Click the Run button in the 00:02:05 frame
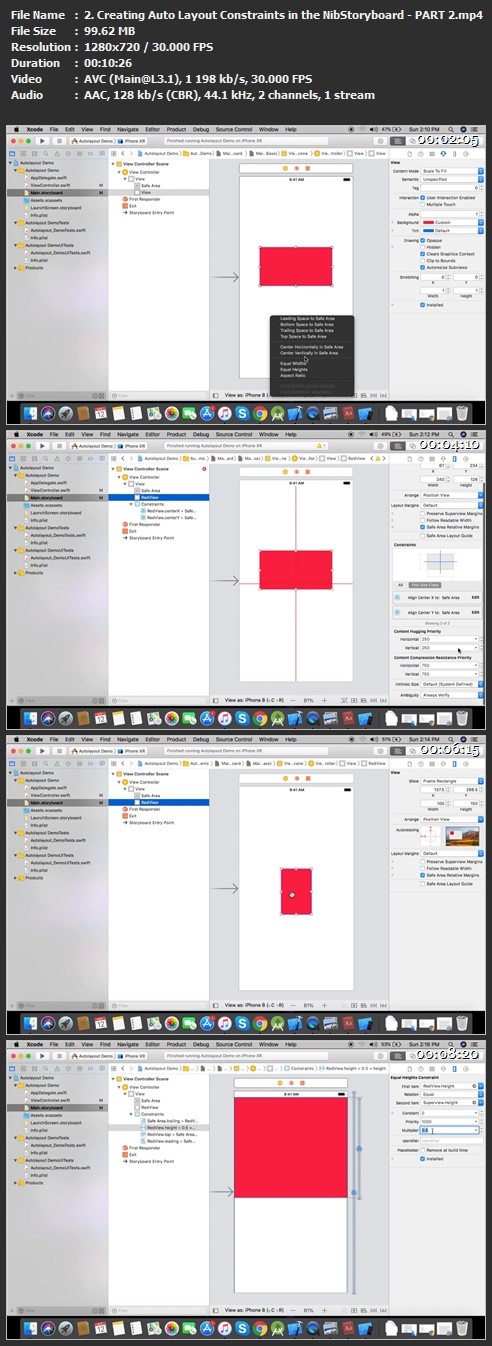Image resolution: width=492 pixels, height=1346 pixels. tap(43, 141)
